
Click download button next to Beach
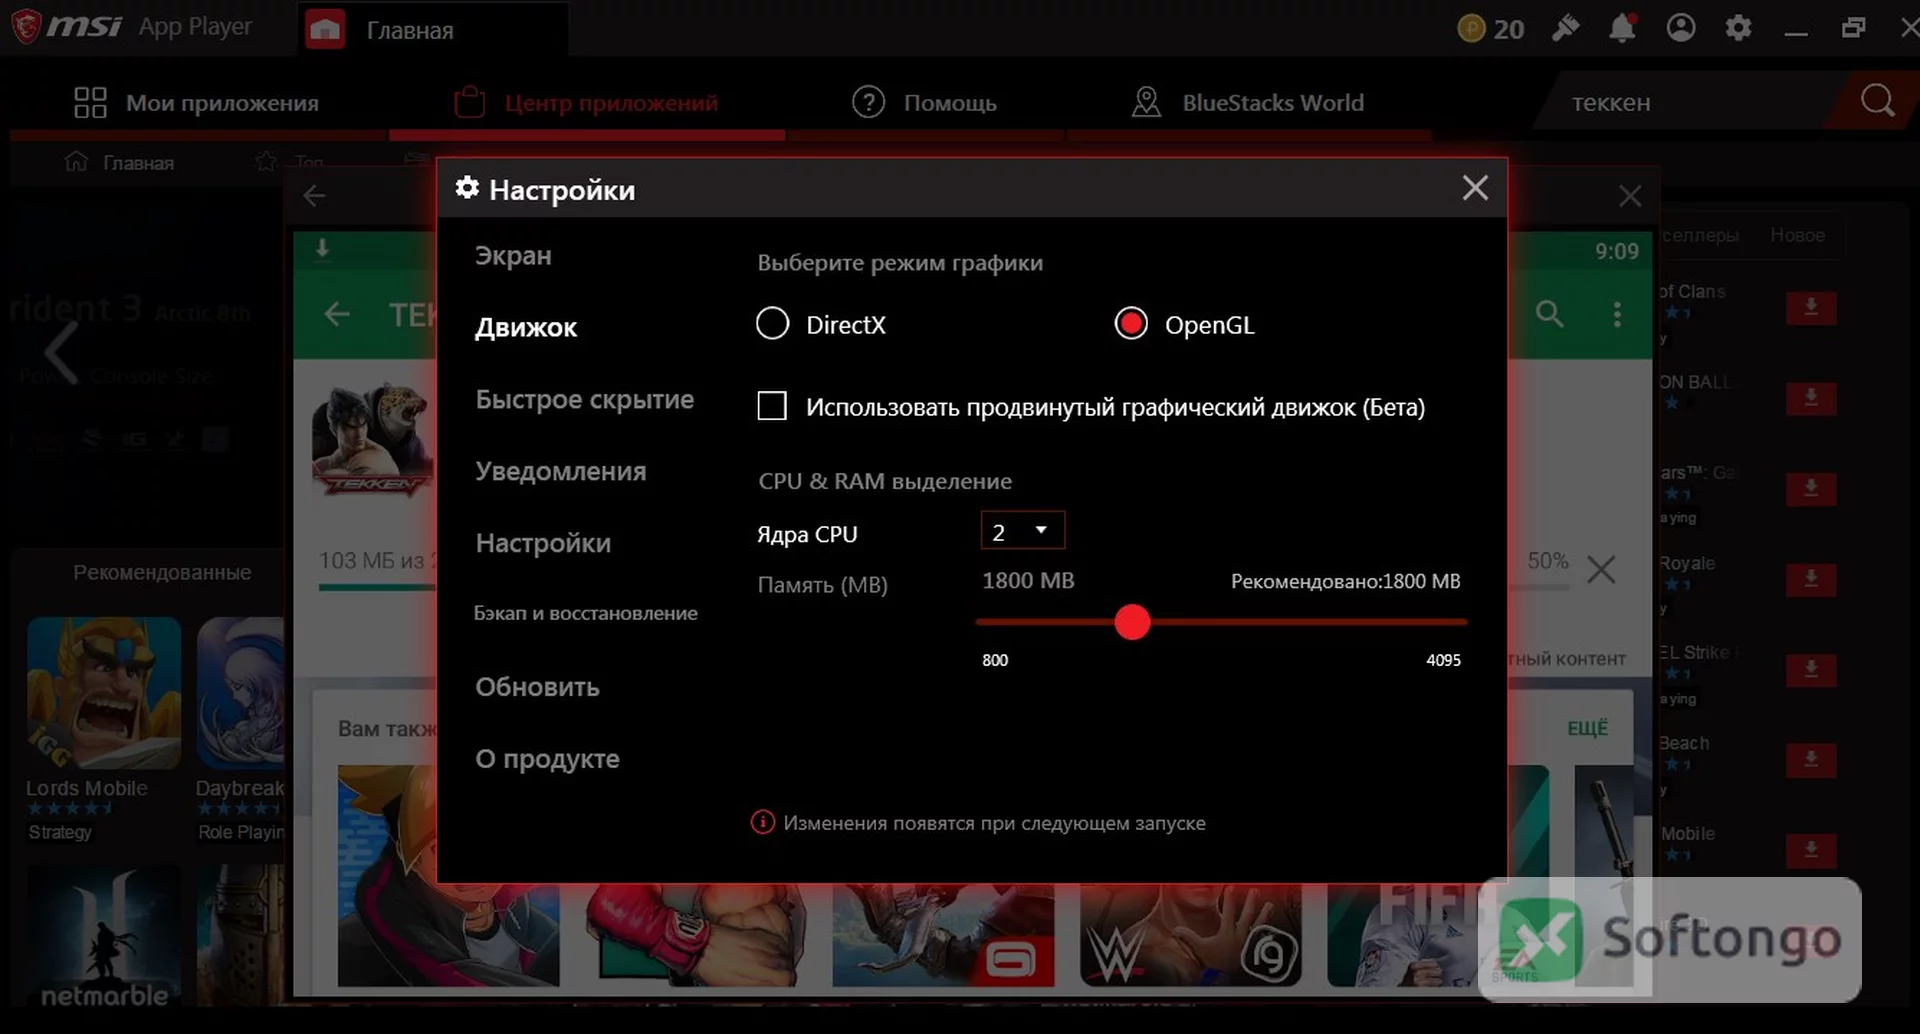(1811, 760)
